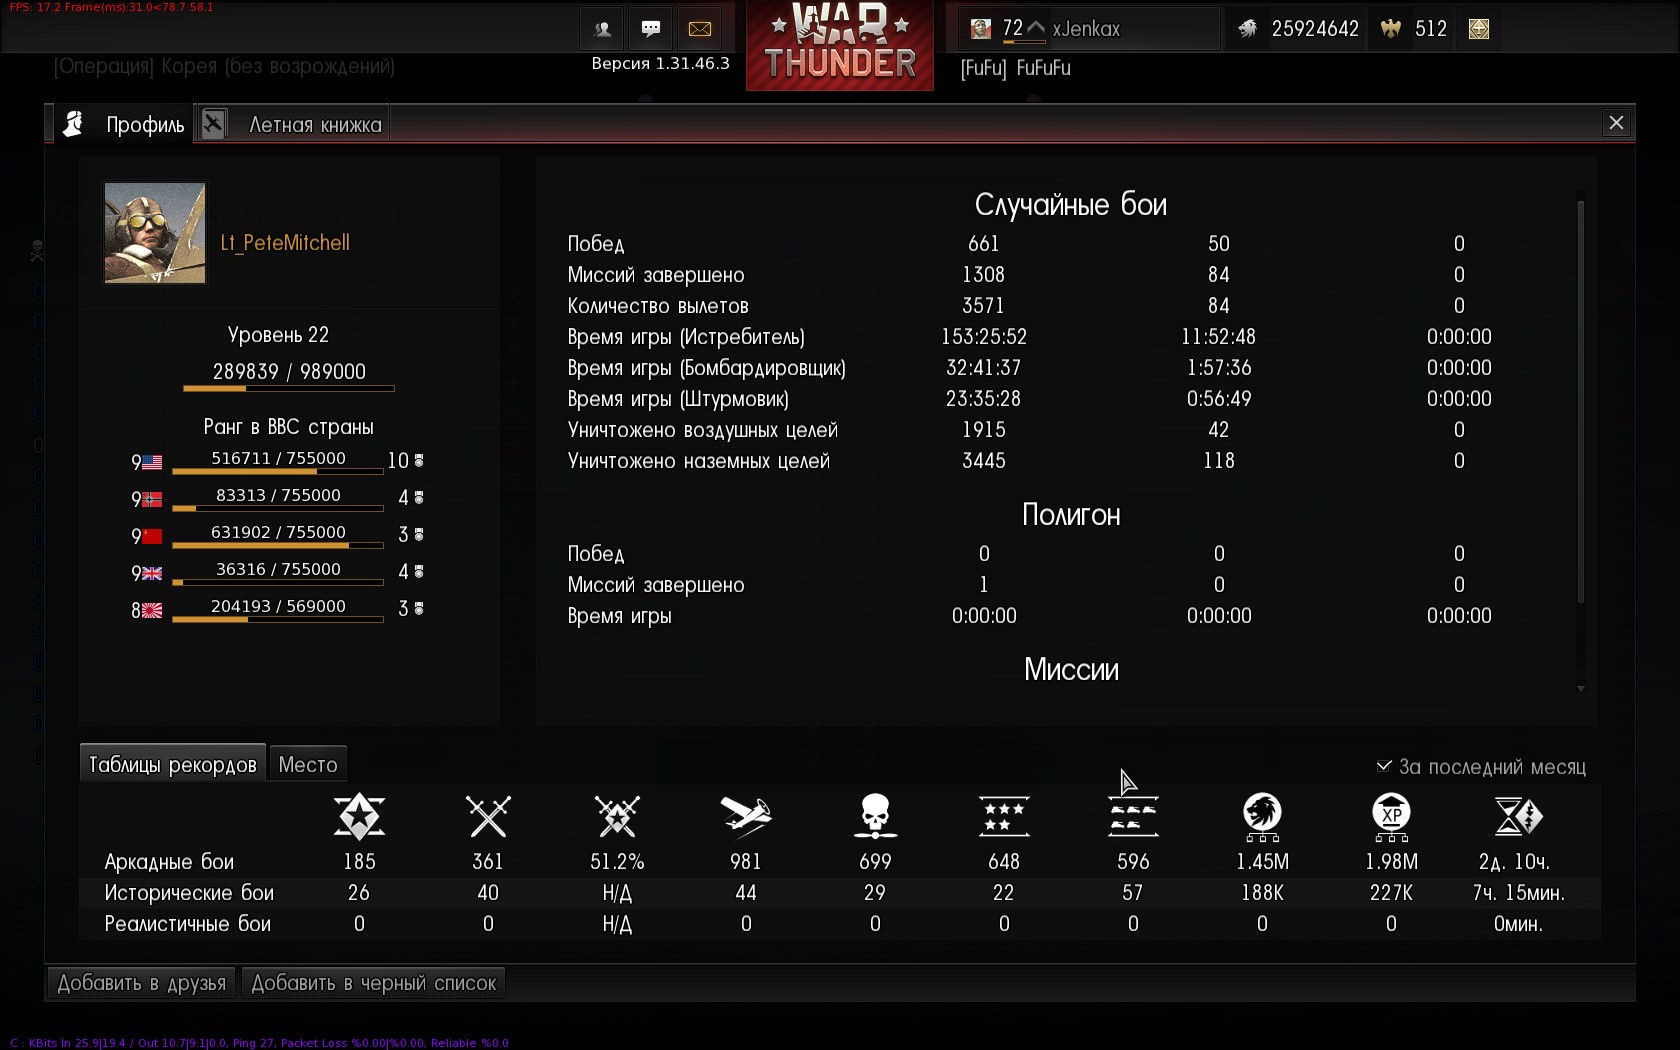Toggle the "За последний месяц" checkbox
1680x1050 pixels.
click(1384, 766)
